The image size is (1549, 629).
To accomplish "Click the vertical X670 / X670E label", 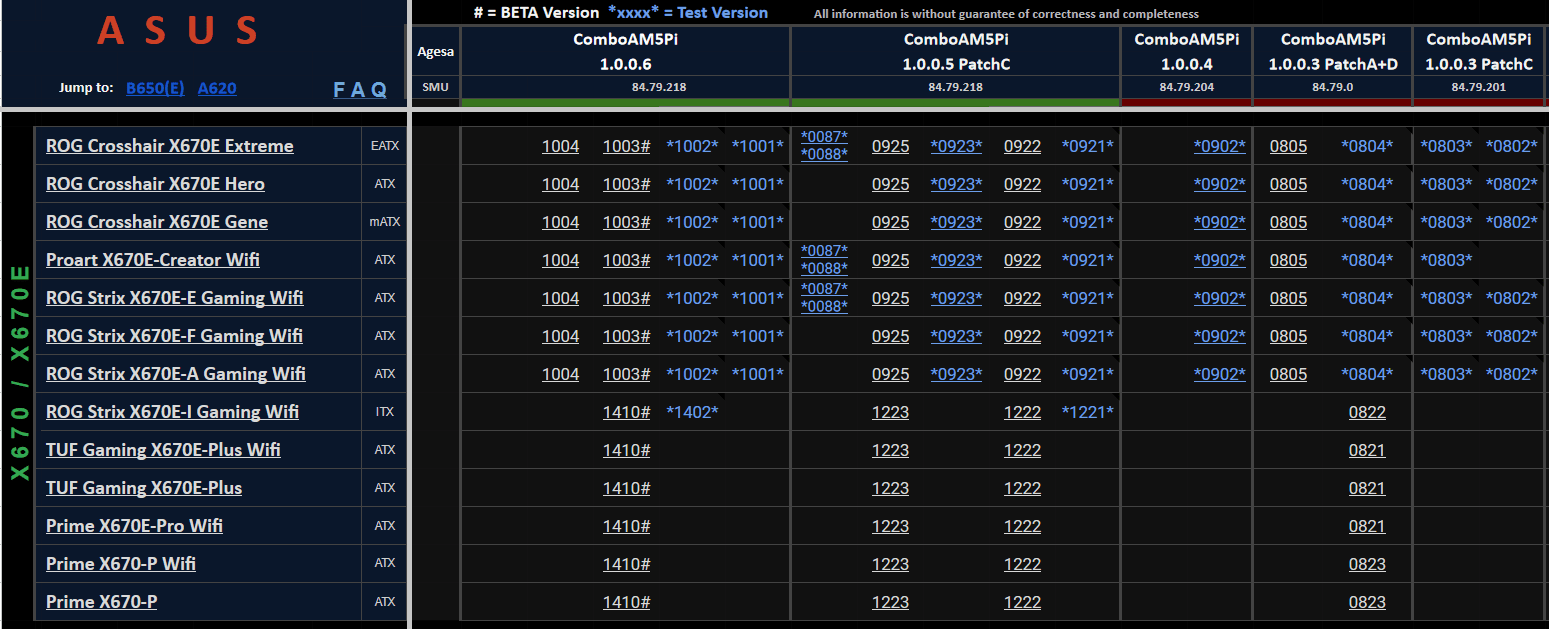I will (19, 373).
